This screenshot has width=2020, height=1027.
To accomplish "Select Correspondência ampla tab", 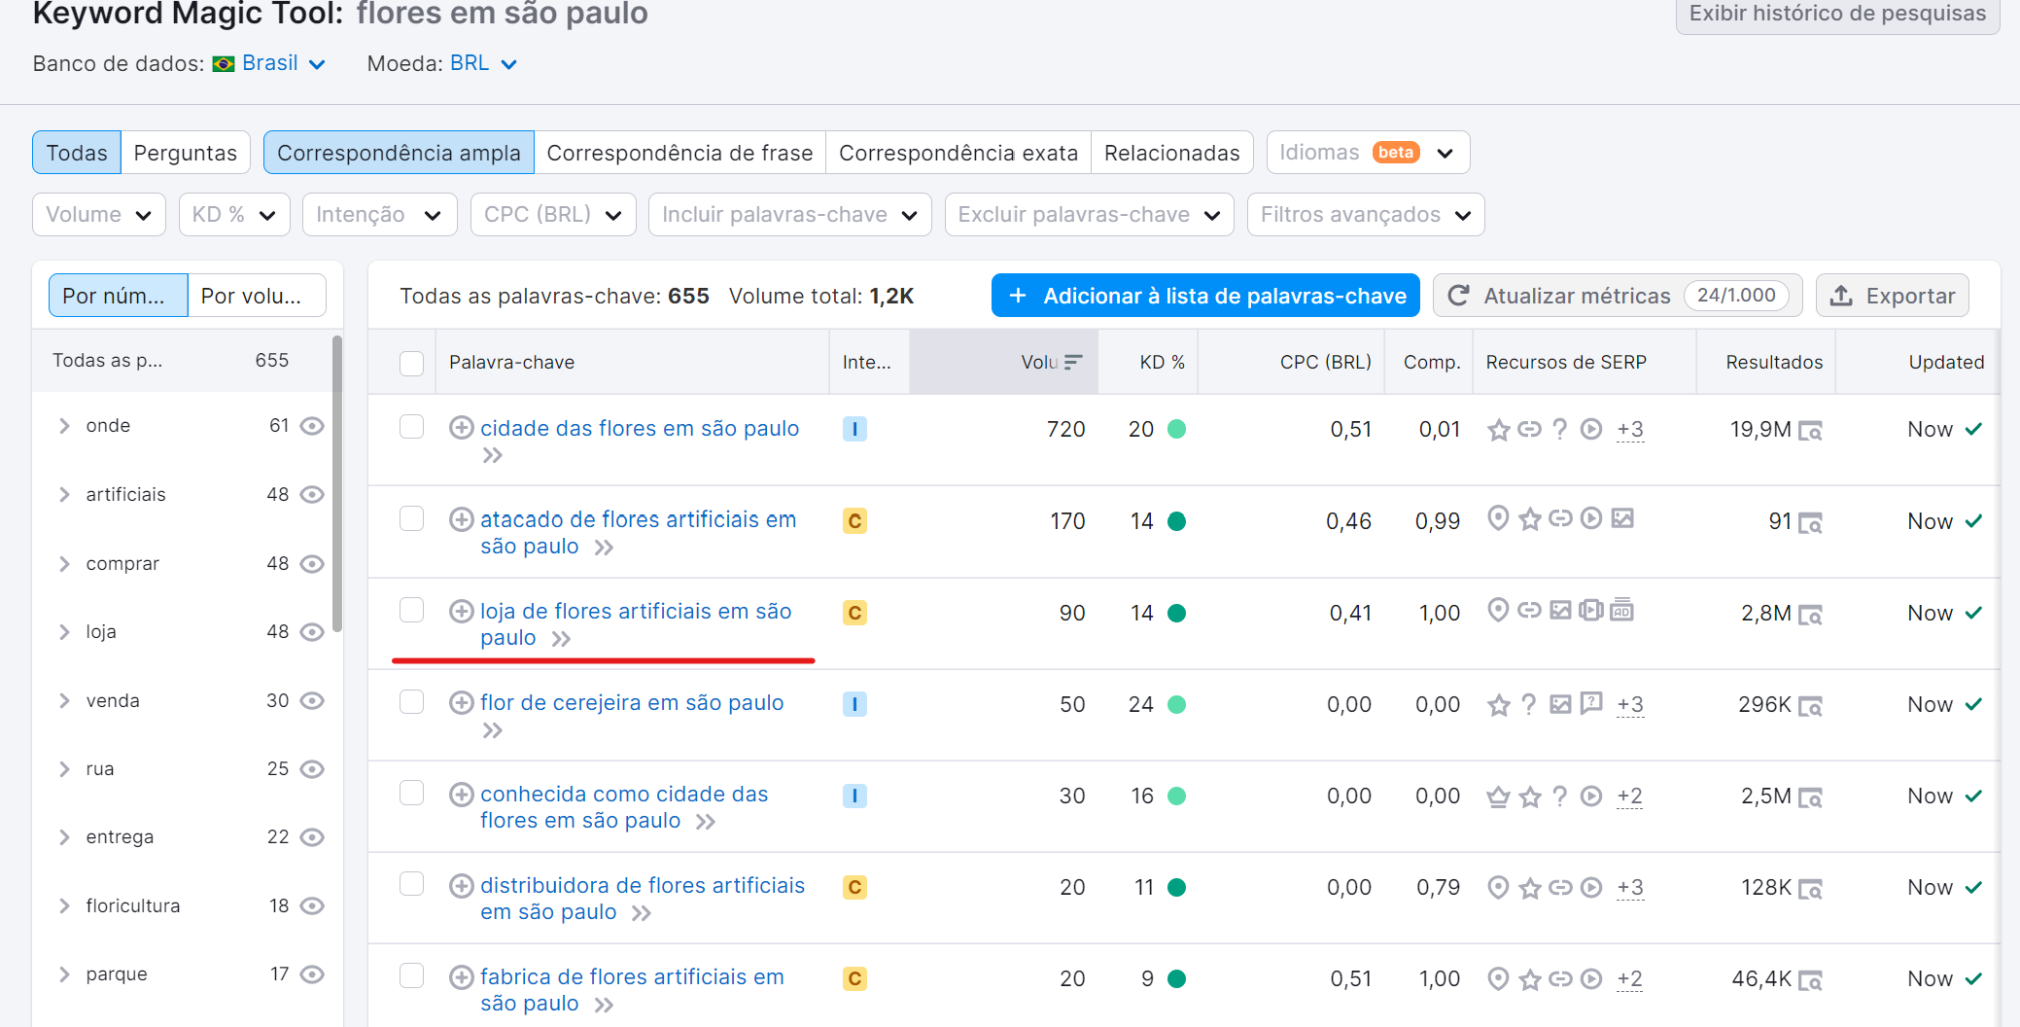I will pos(399,153).
